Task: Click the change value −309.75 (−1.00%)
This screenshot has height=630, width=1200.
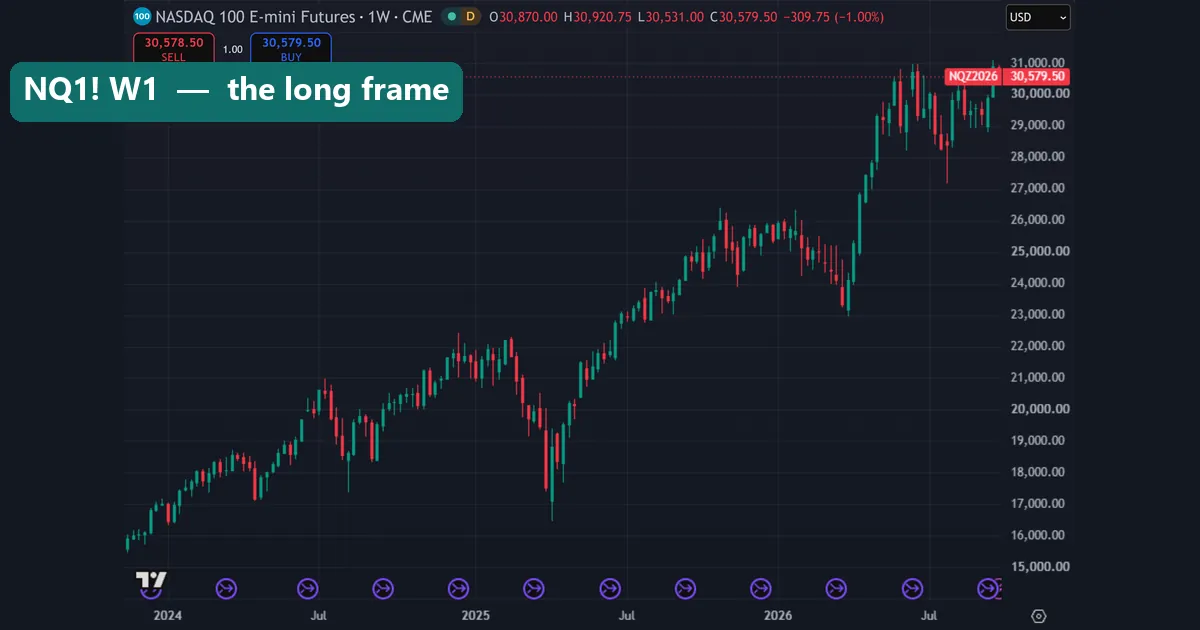Action: pos(836,17)
